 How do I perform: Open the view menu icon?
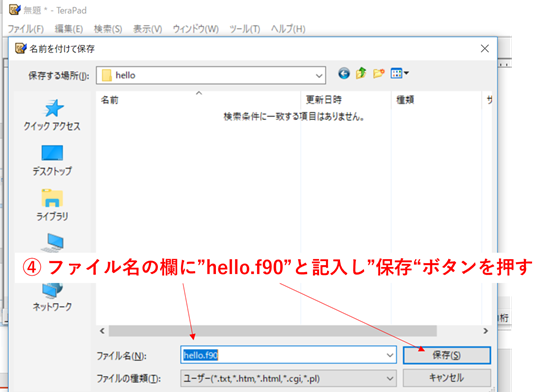tap(399, 73)
